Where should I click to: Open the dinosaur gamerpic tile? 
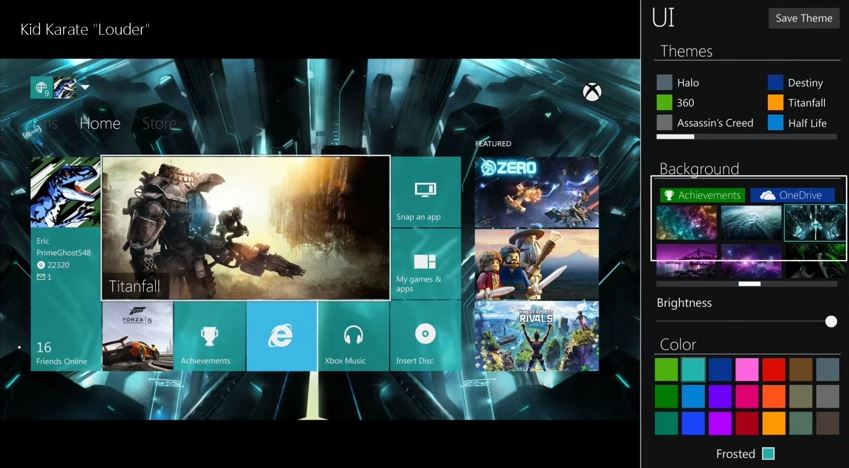coord(66,192)
